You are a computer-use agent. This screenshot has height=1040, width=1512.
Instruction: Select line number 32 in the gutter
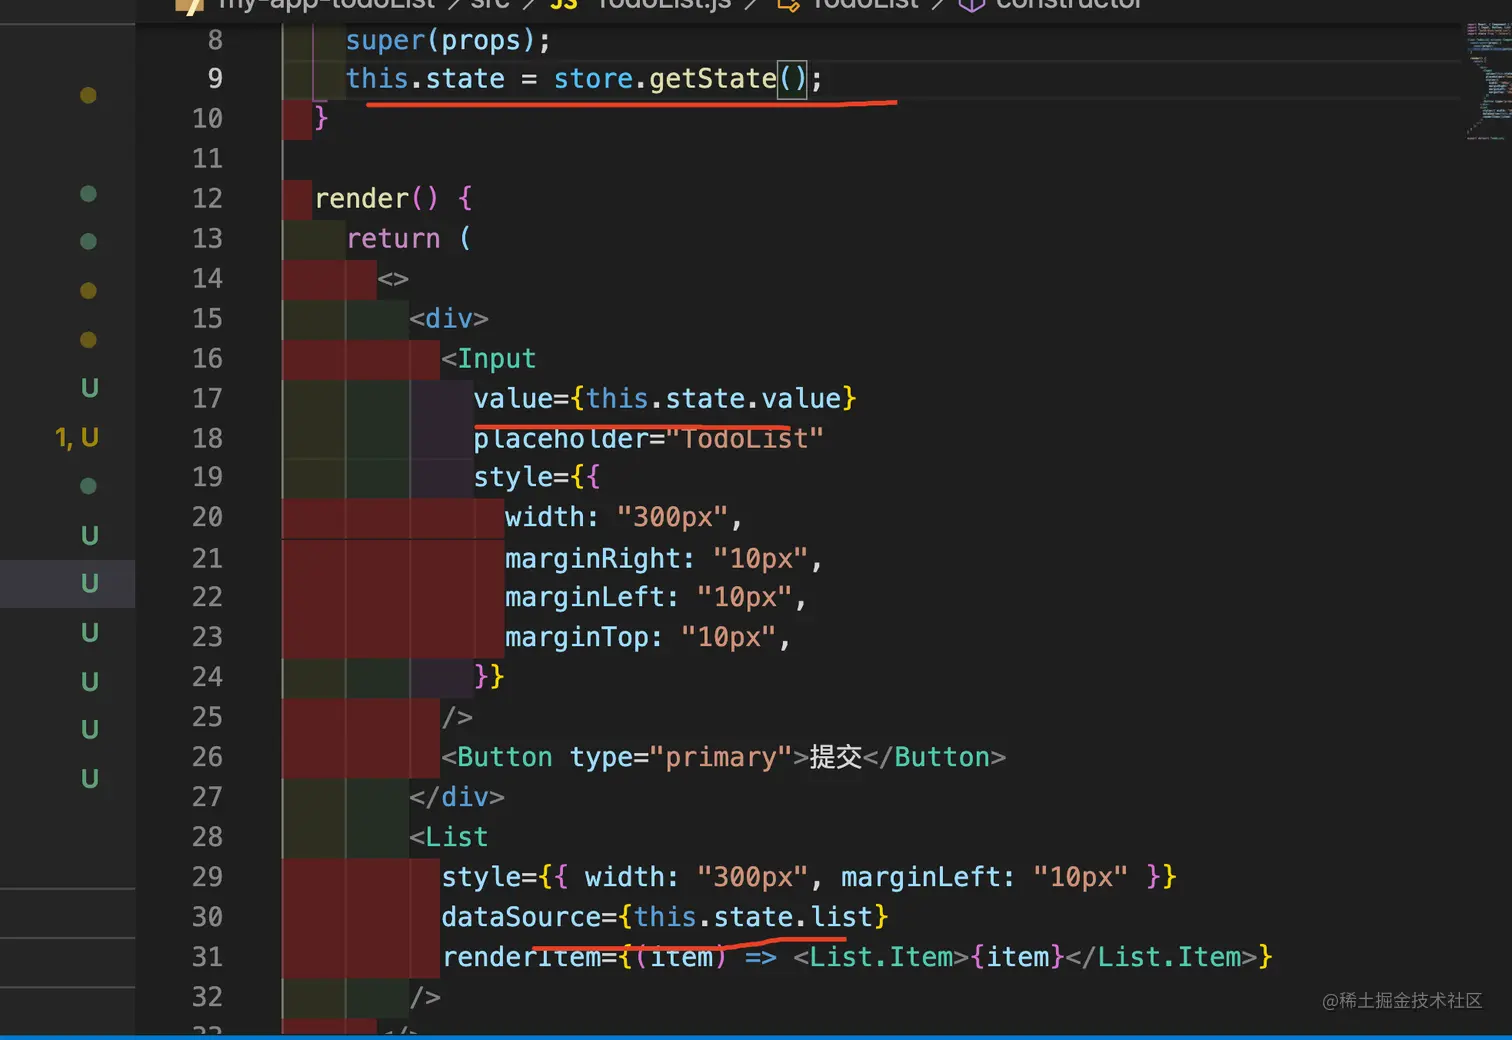pos(207,997)
